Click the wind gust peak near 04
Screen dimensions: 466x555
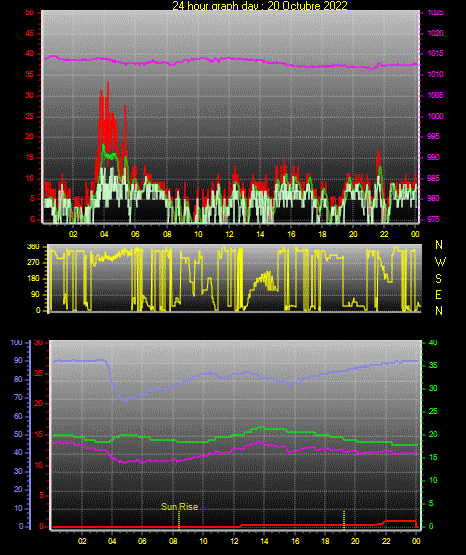click(x=108, y=84)
